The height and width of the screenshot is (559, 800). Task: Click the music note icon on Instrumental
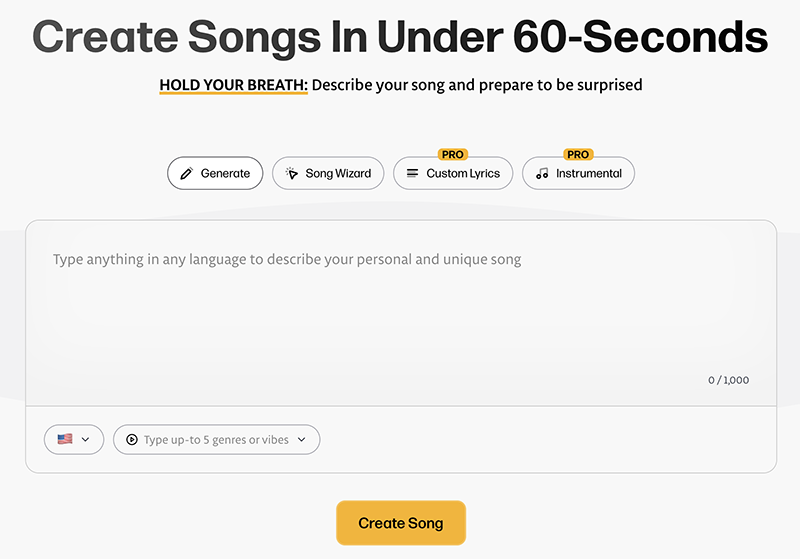(x=542, y=174)
